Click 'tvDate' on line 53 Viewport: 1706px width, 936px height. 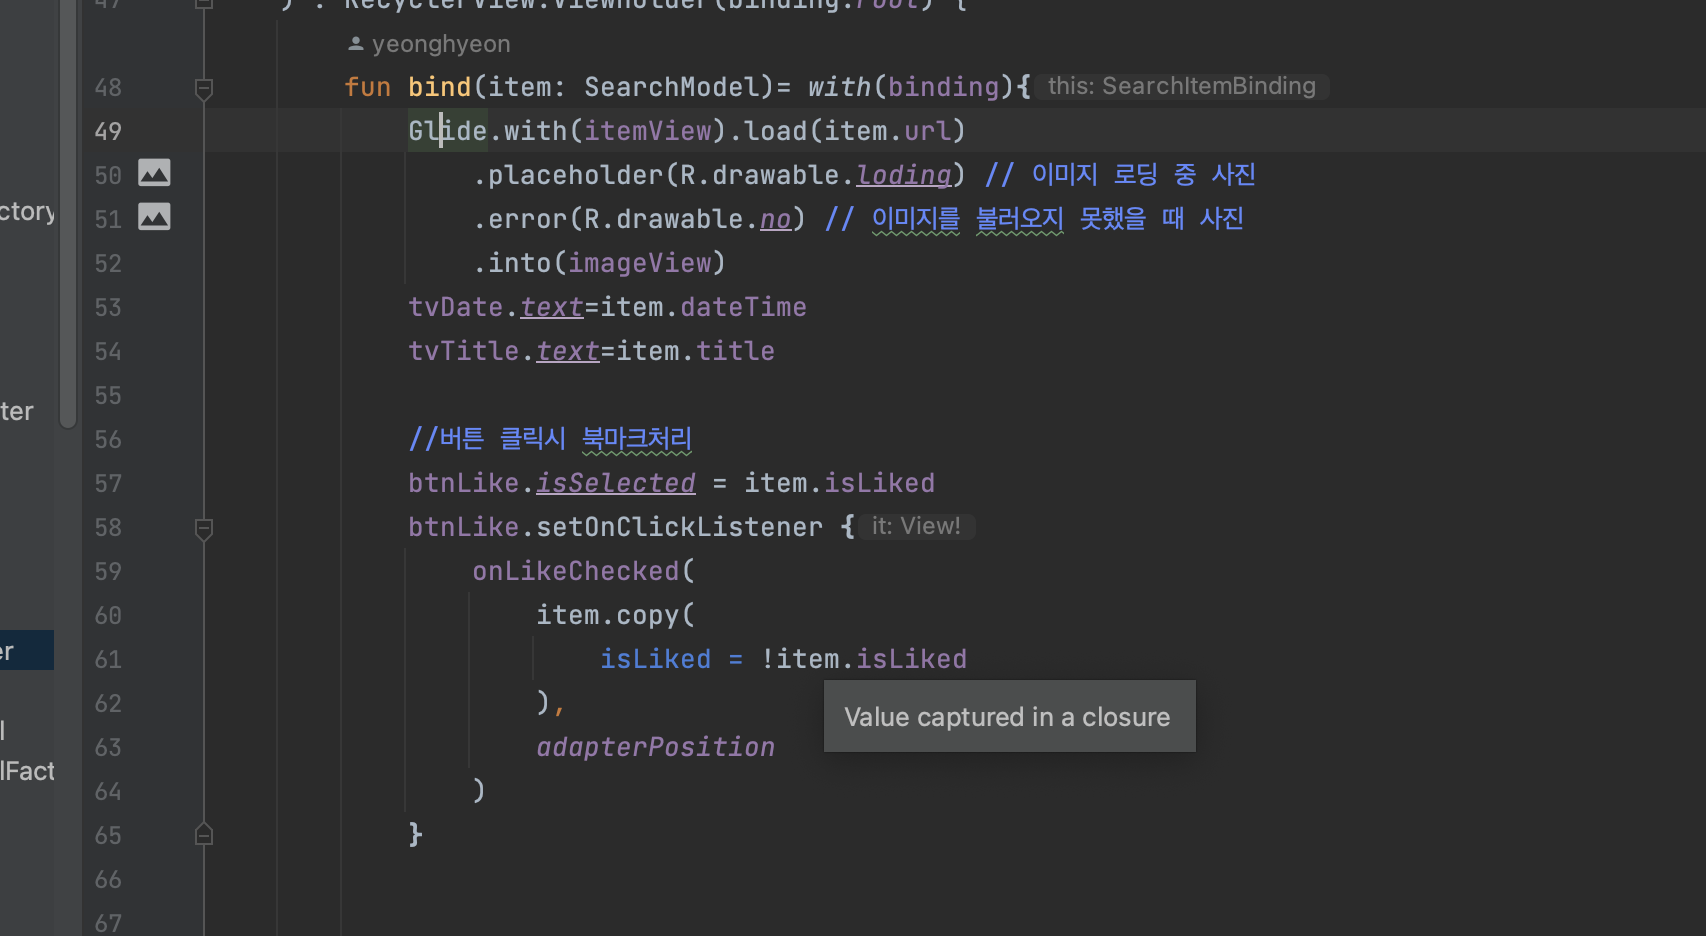tap(456, 307)
